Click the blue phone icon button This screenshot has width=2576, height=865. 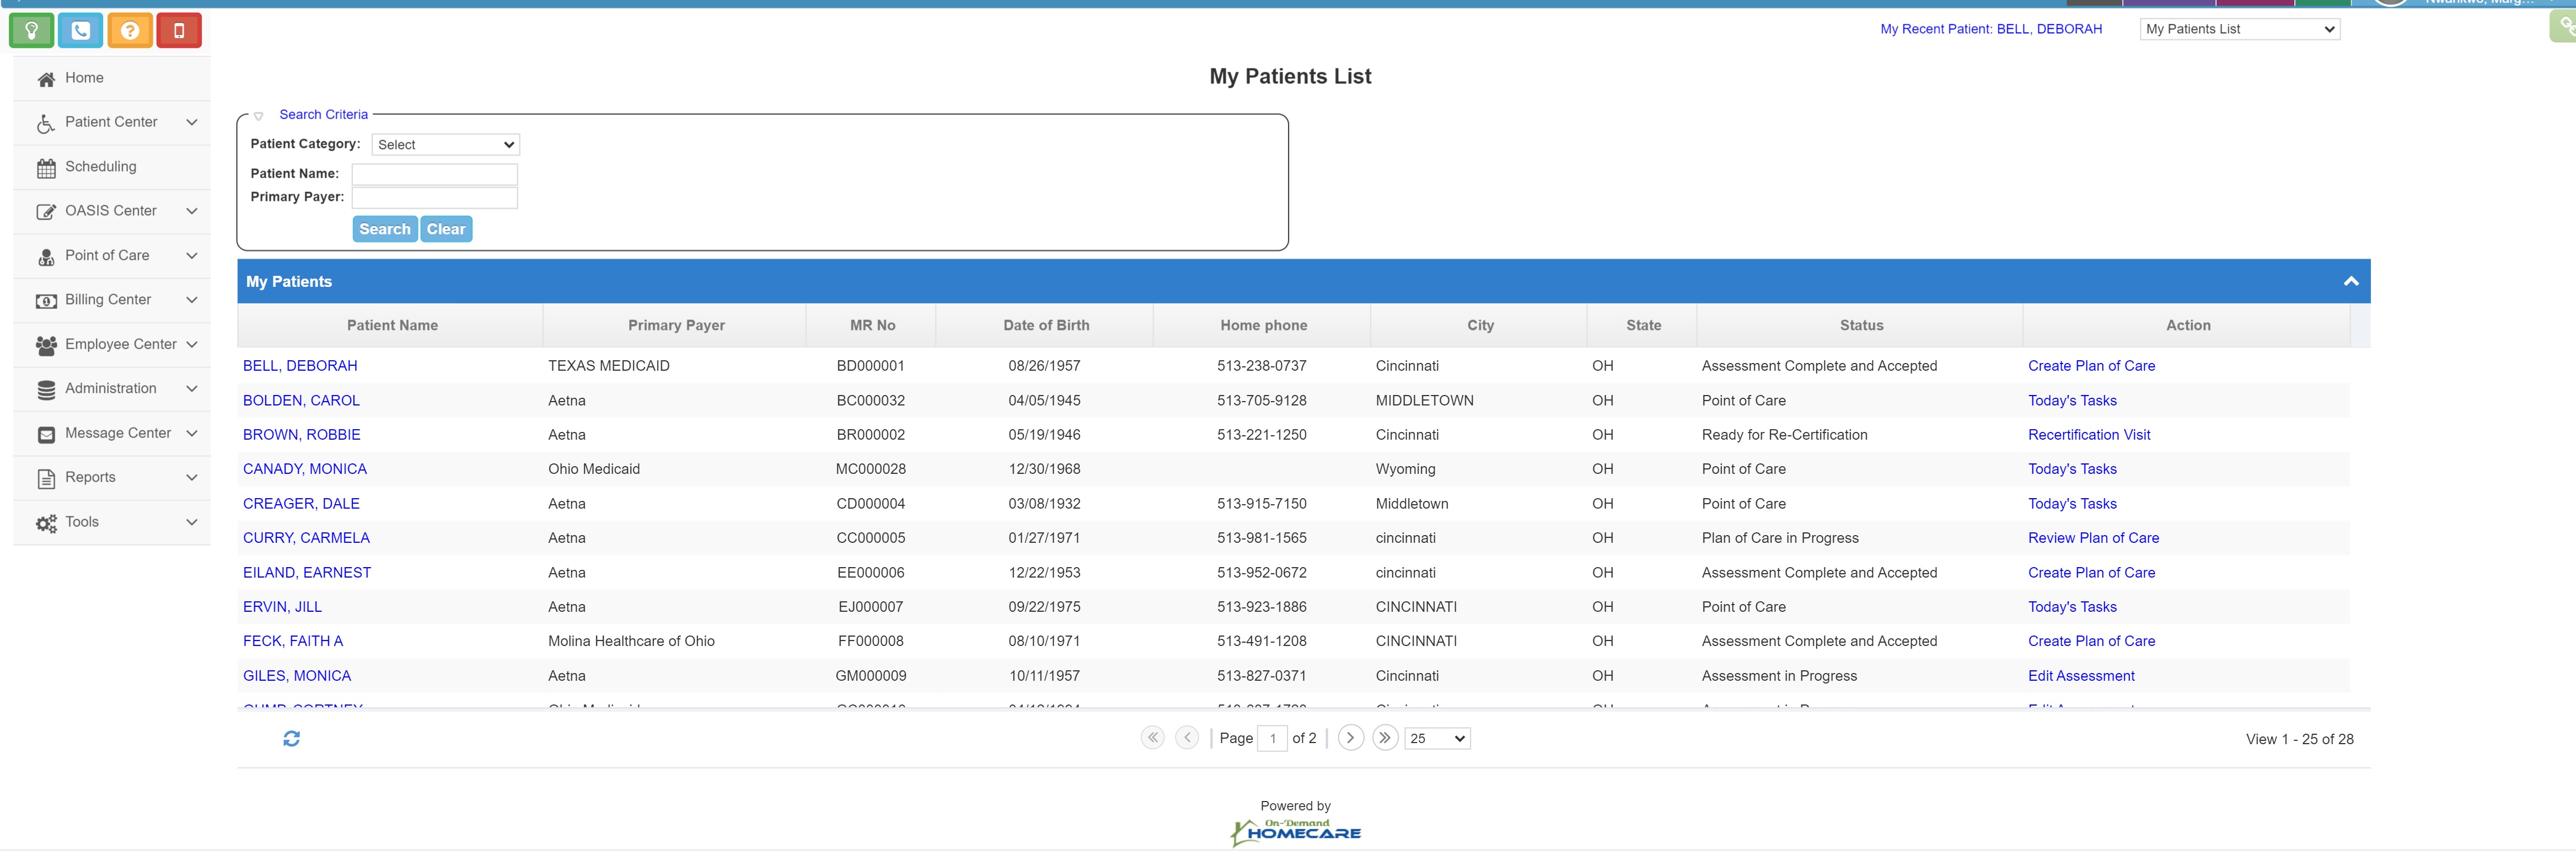(x=80, y=31)
